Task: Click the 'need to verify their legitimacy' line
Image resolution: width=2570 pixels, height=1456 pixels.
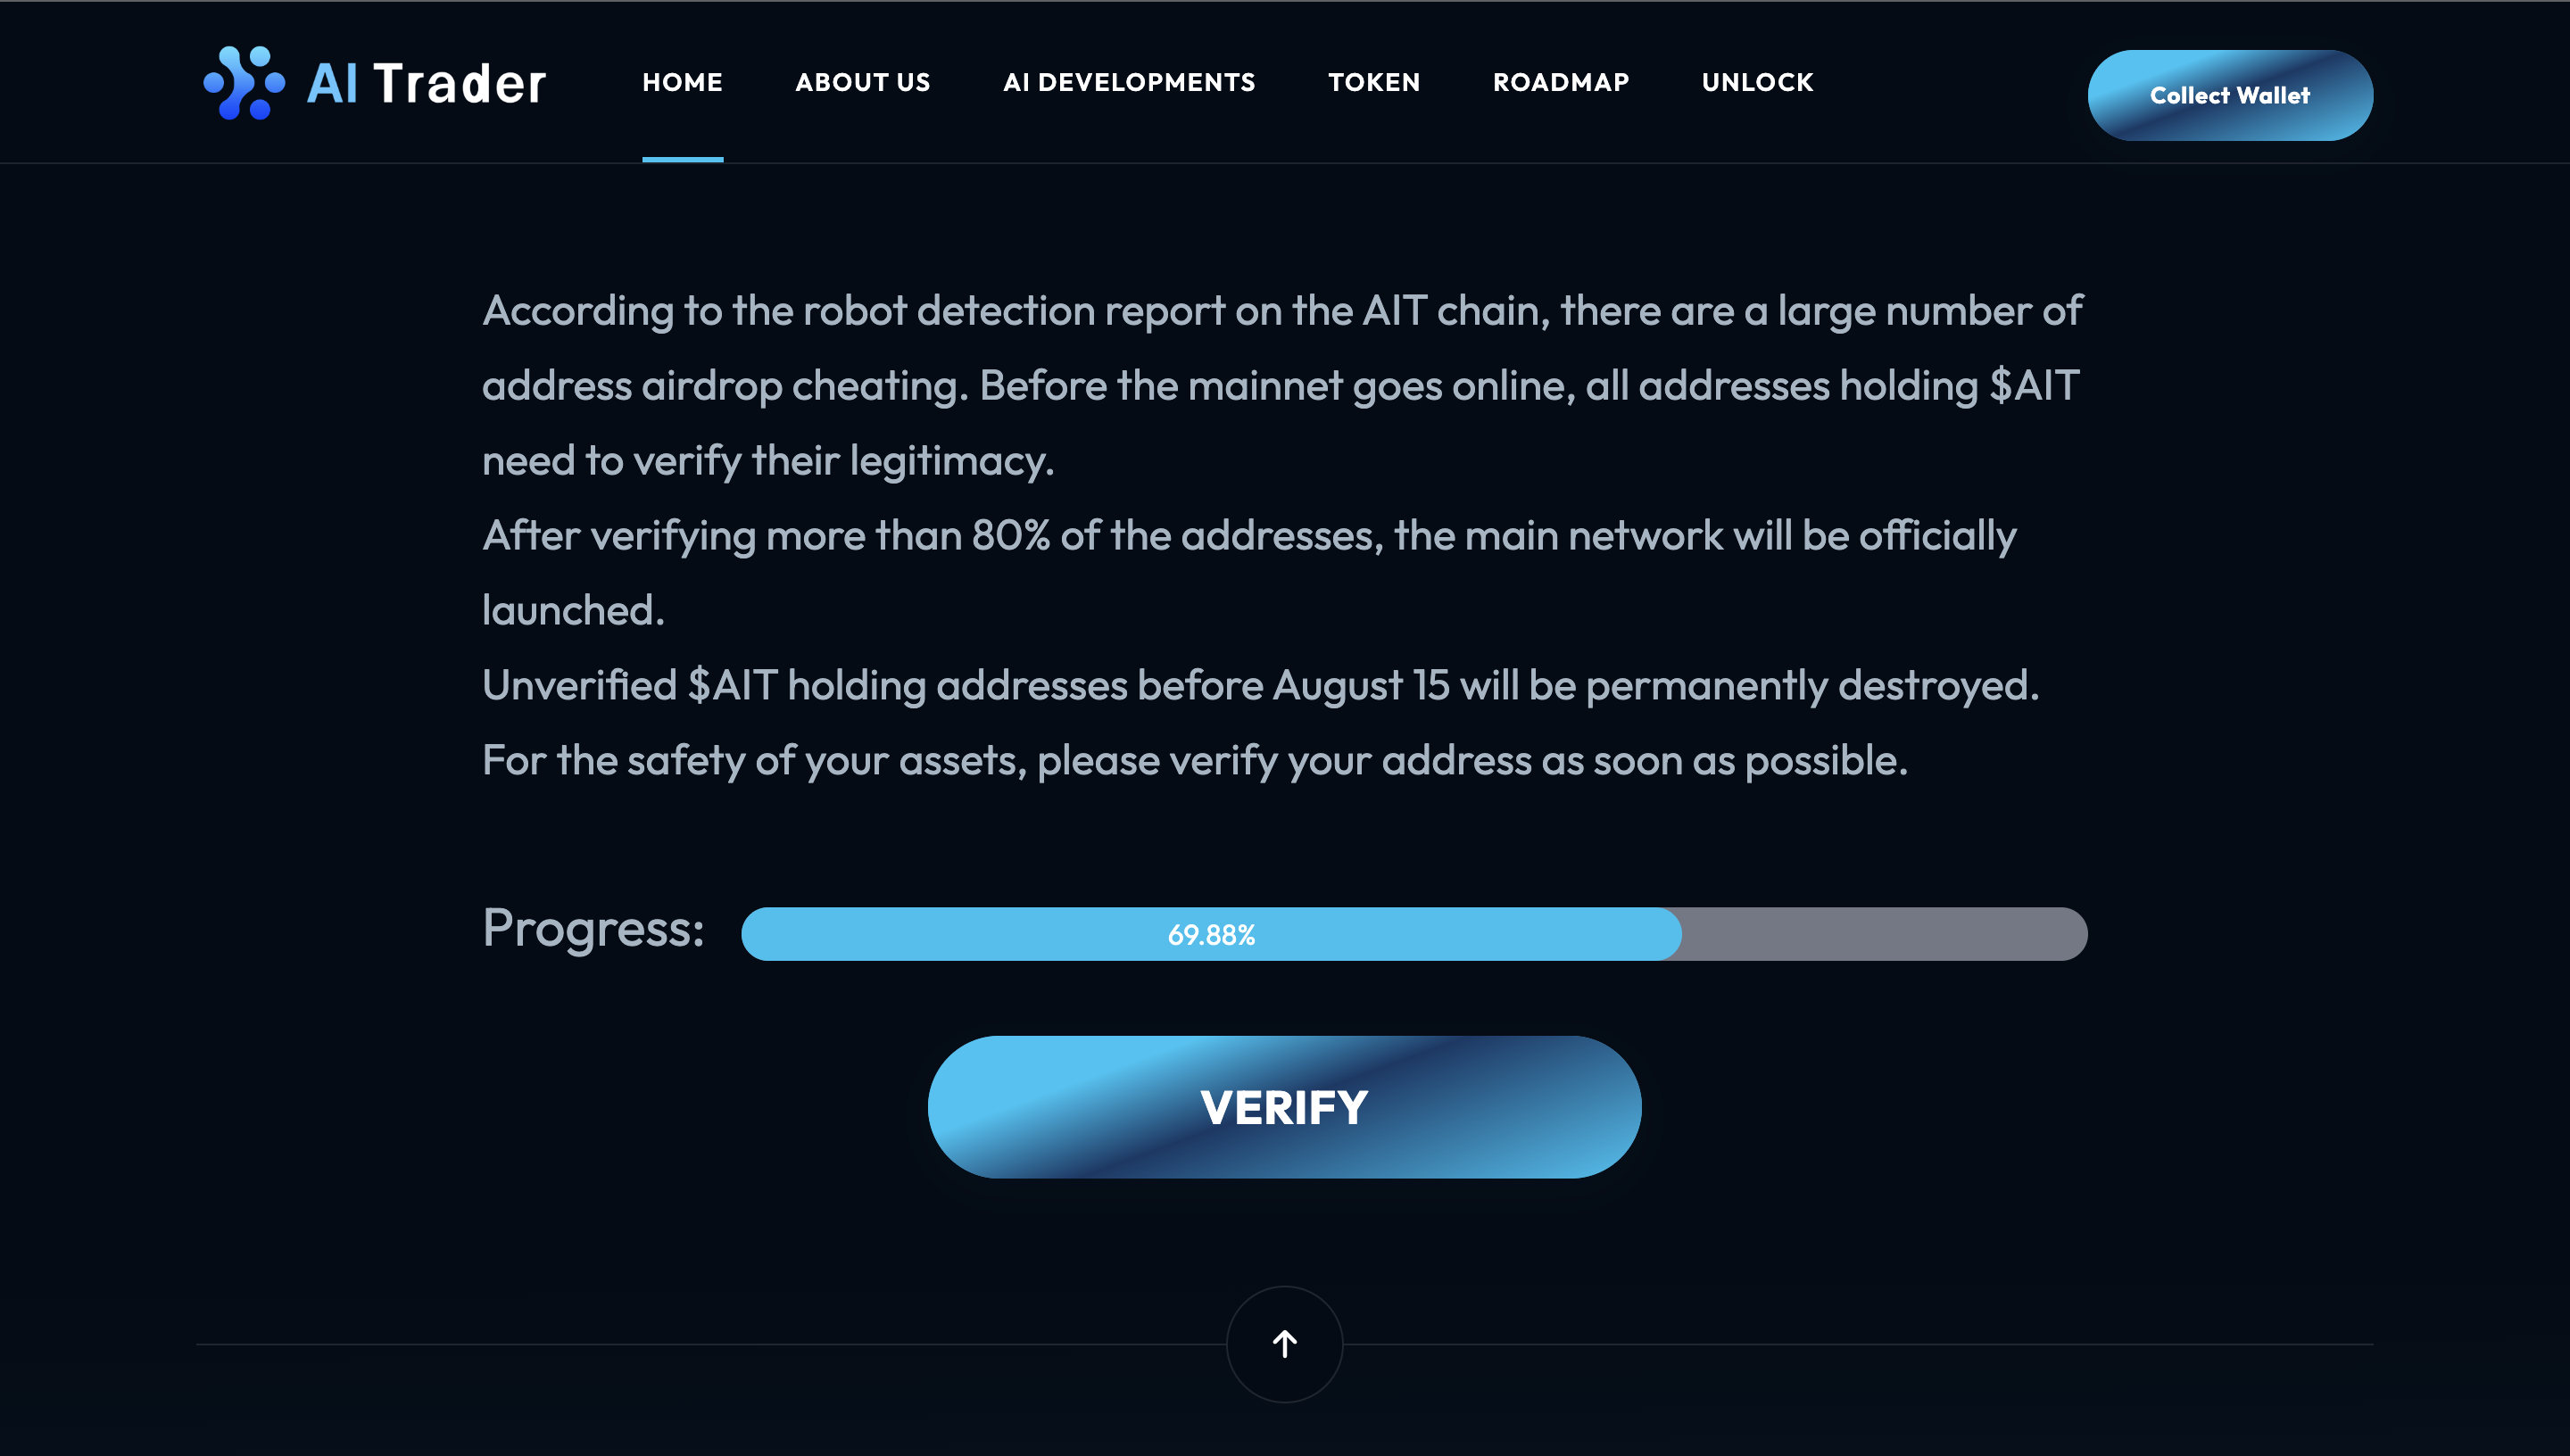Action: pyautogui.click(x=767, y=461)
